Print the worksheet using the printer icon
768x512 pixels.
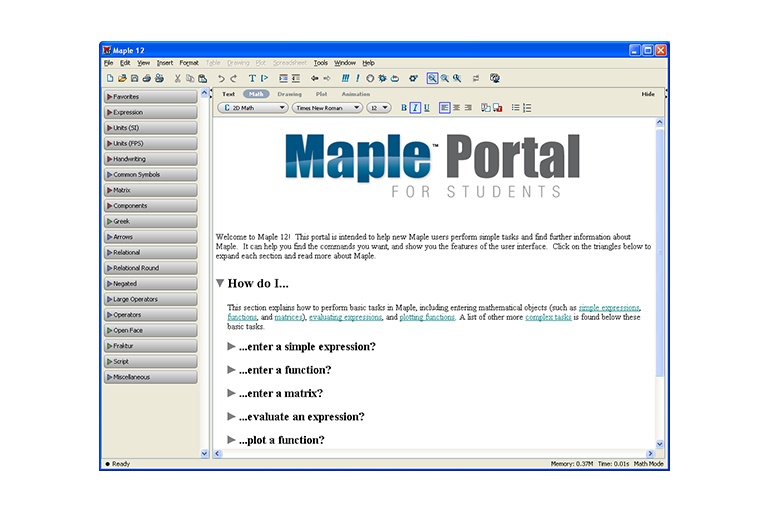(x=146, y=78)
